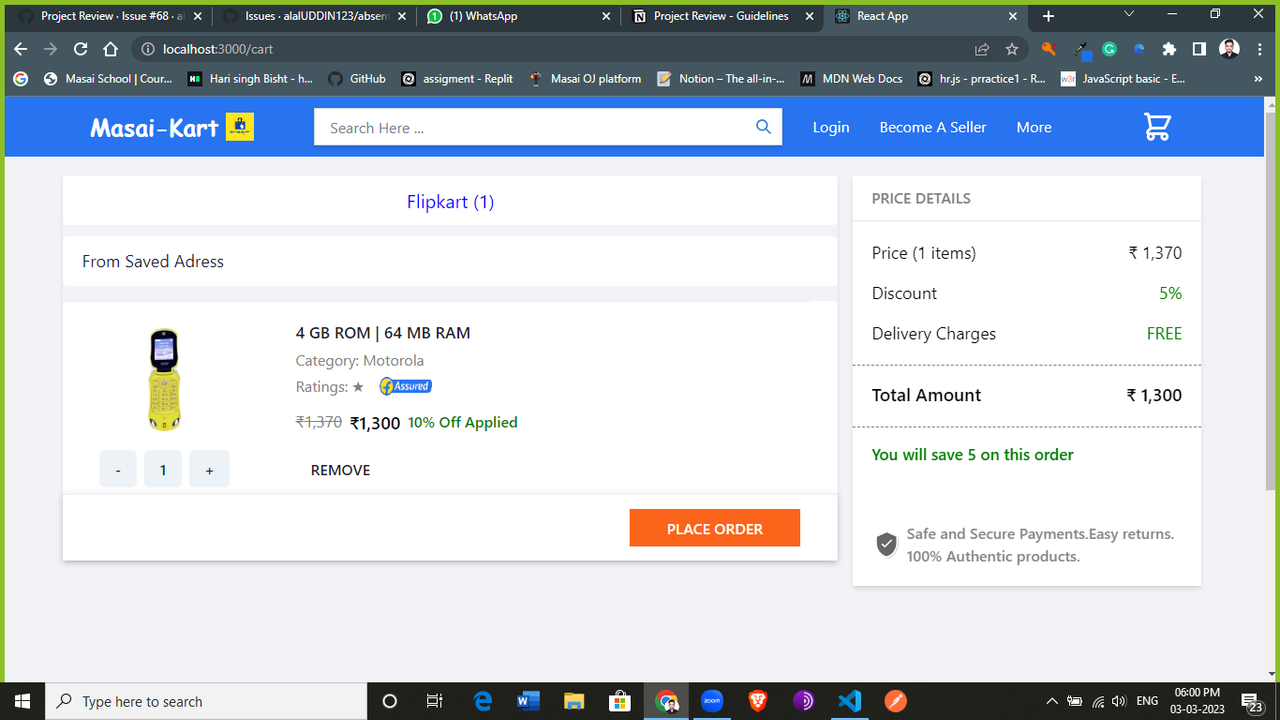Image resolution: width=1280 pixels, height=720 pixels.
Task: Open the Tor browser taskbar icon
Action: [x=804, y=701]
